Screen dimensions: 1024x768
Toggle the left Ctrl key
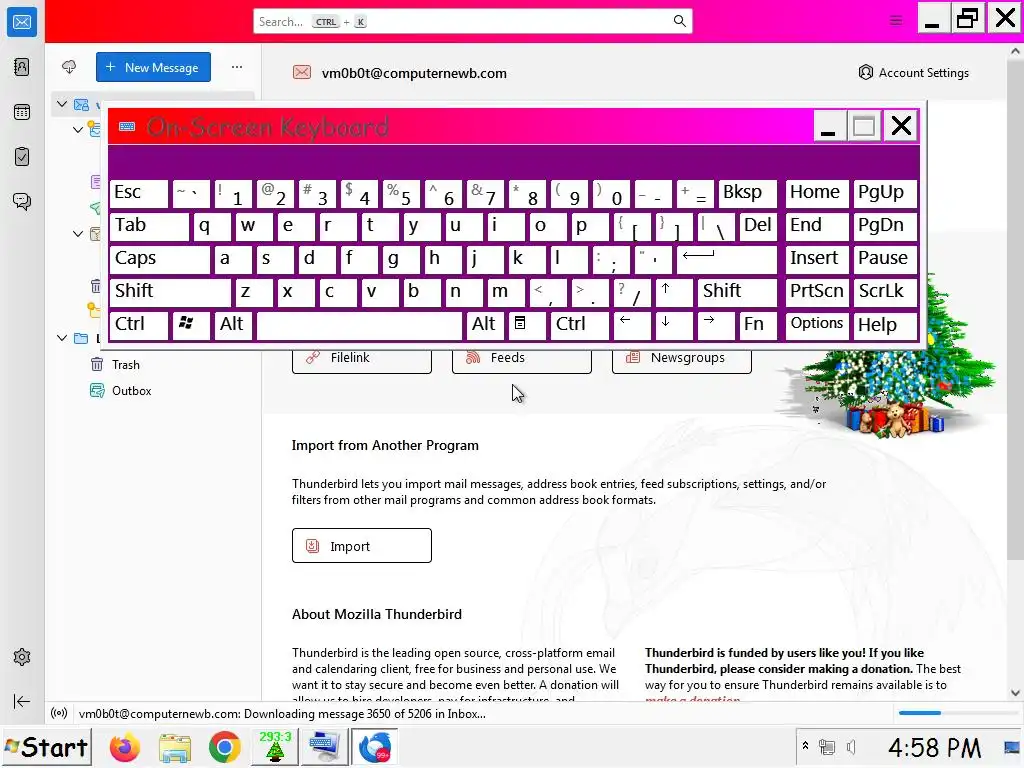tap(138, 325)
